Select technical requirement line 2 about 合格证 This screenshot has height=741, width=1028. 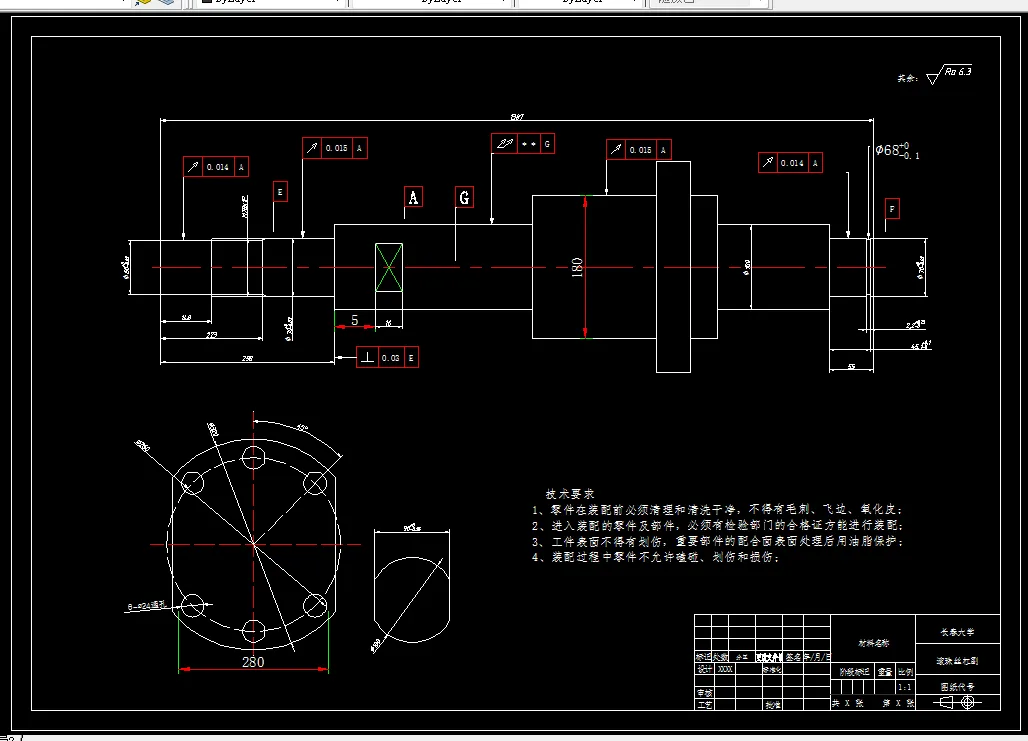tap(717, 525)
